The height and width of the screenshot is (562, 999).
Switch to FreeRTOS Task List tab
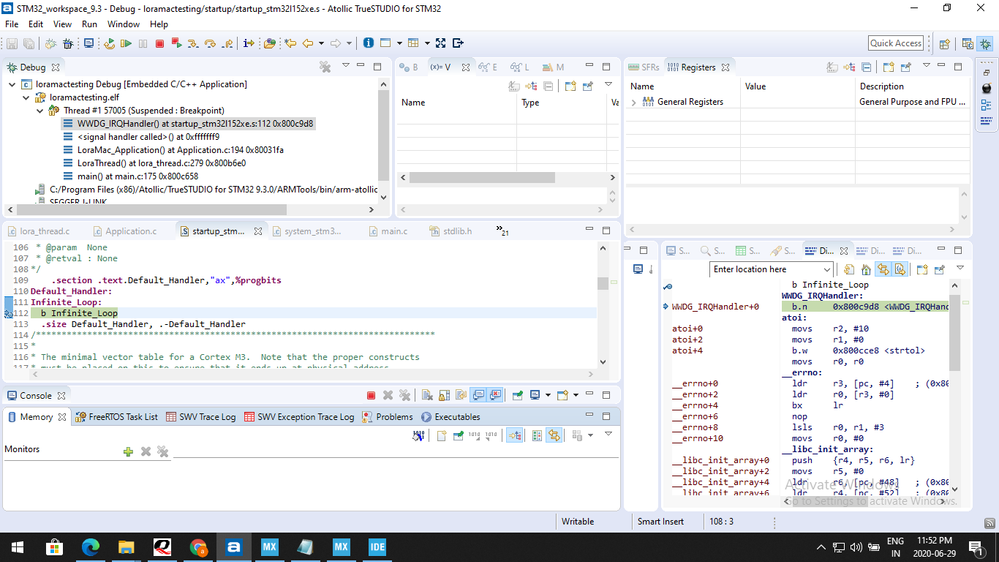pos(116,417)
